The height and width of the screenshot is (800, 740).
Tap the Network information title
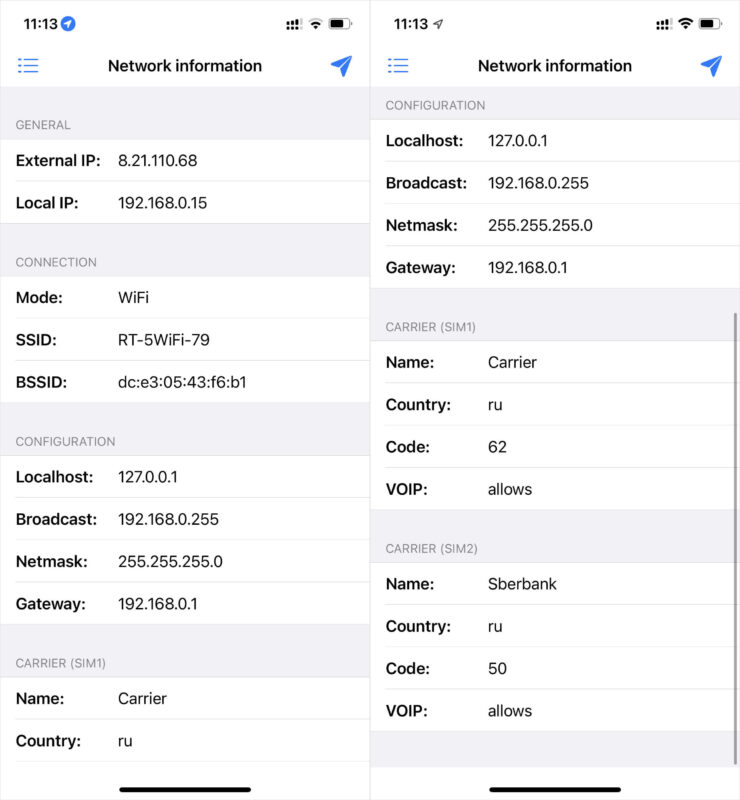tap(184, 65)
